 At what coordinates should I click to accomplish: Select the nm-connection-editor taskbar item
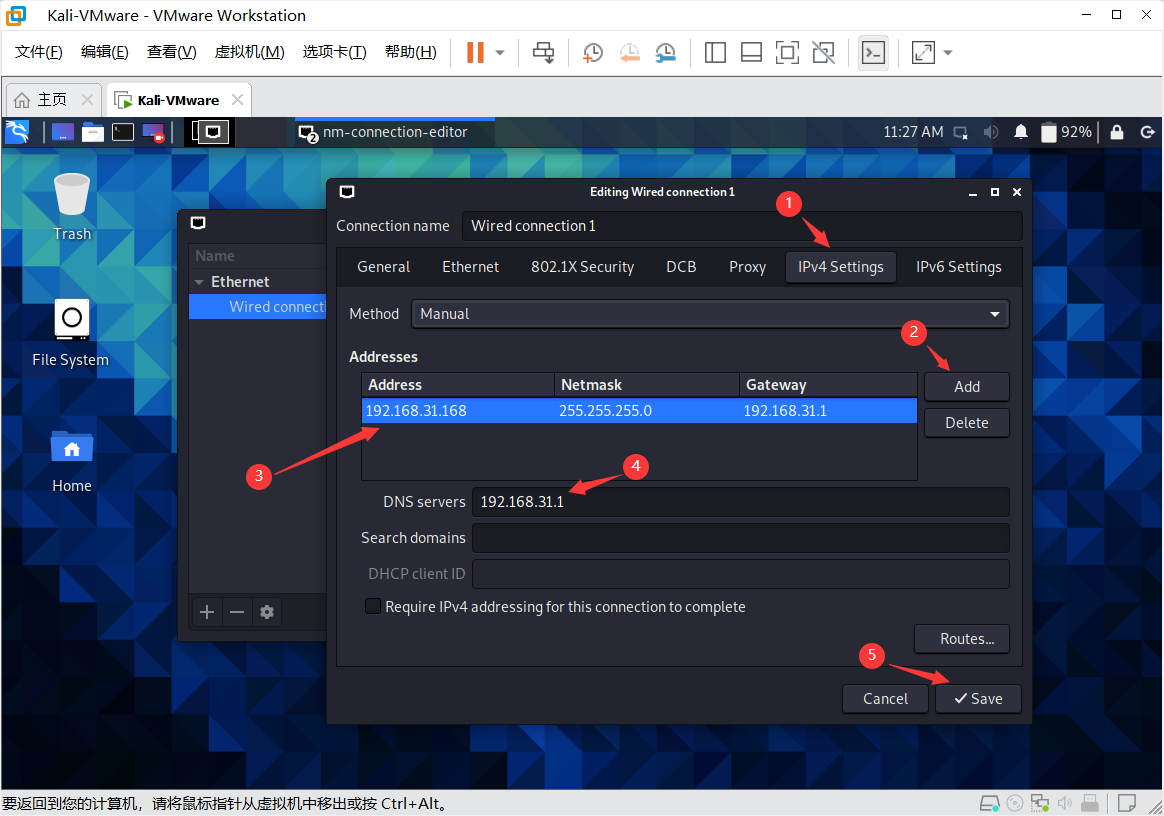pyautogui.click(x=395, y=132)
